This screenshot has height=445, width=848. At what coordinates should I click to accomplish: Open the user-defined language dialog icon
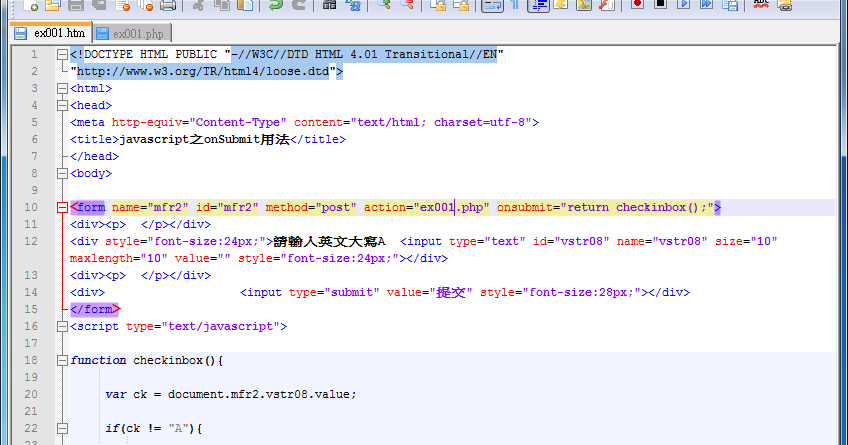tap(561, 5)
